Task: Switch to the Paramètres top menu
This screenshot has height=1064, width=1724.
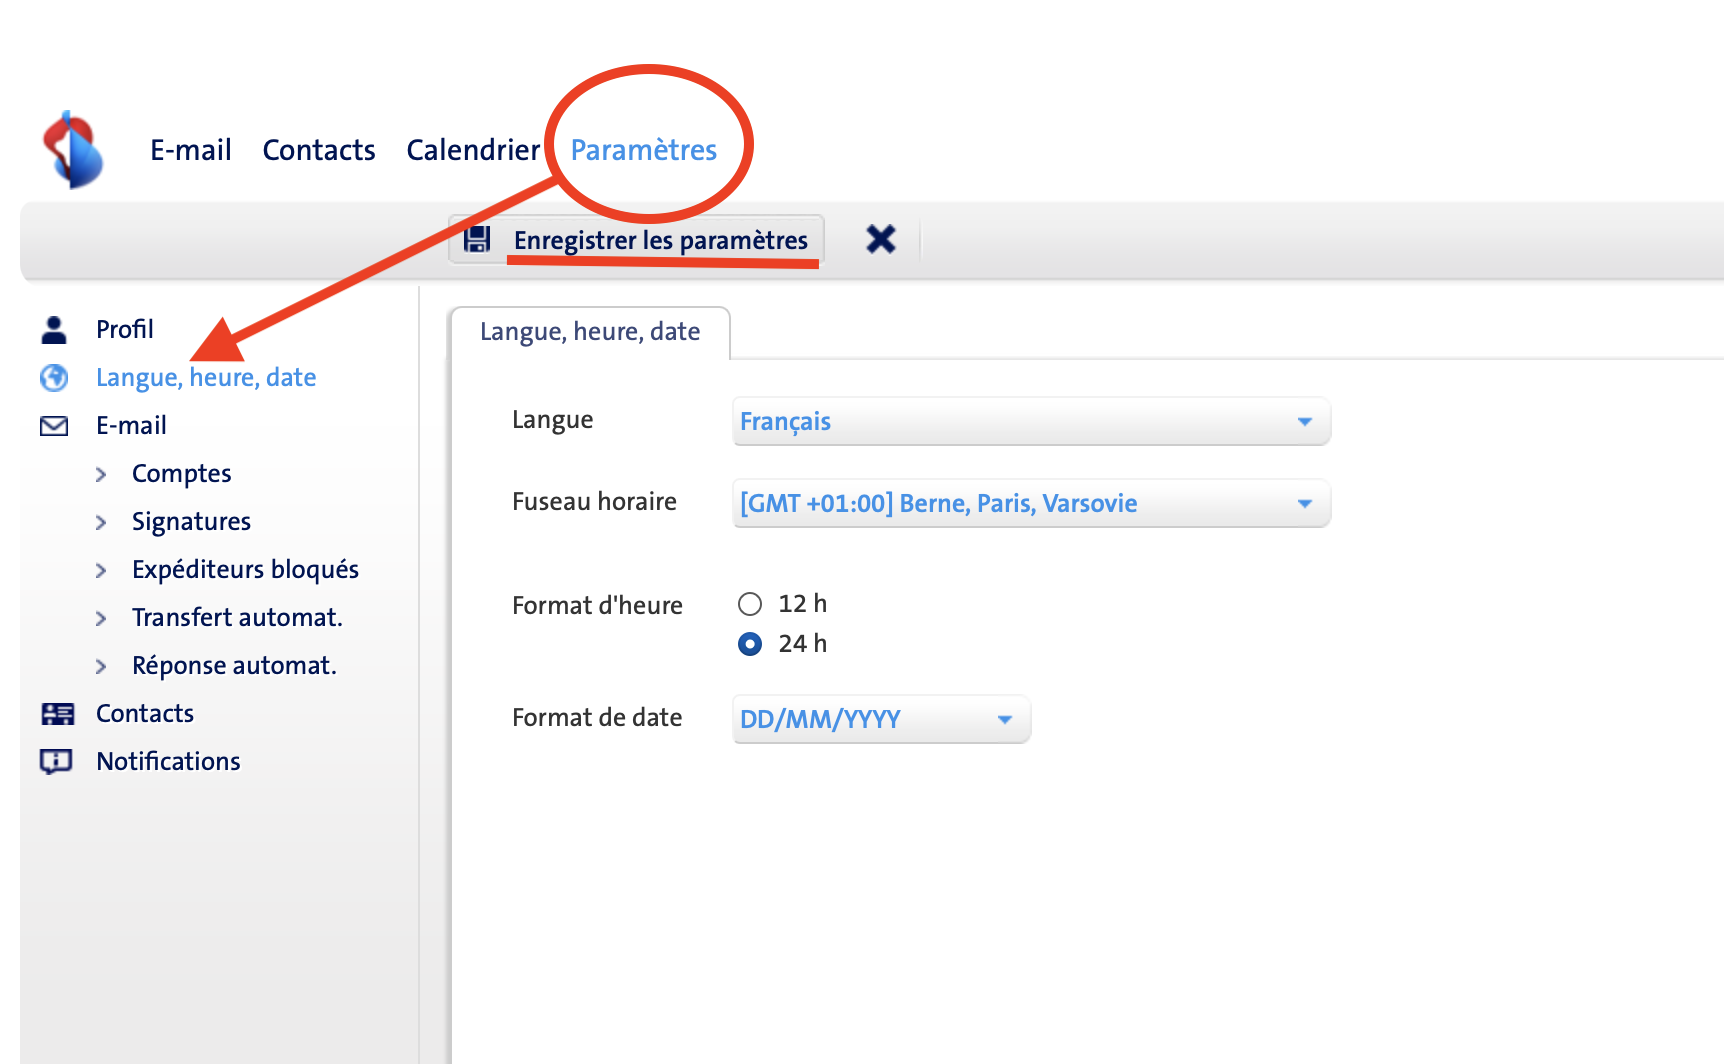Action: [643, 150]
